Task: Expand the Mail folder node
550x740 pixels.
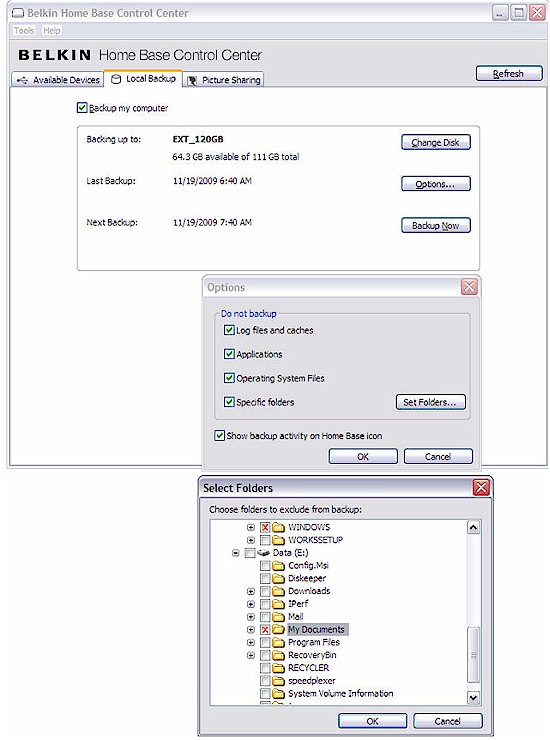Action: (x=251, y=617)
